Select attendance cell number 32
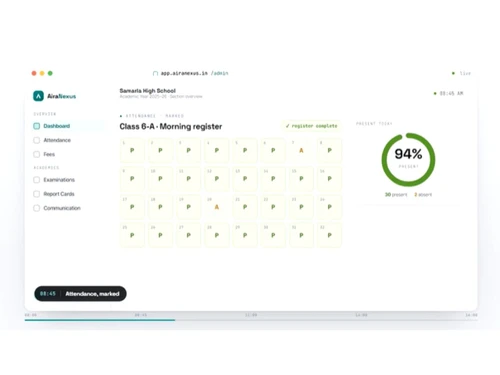This screenshot has width=500, height=375. 330,235
